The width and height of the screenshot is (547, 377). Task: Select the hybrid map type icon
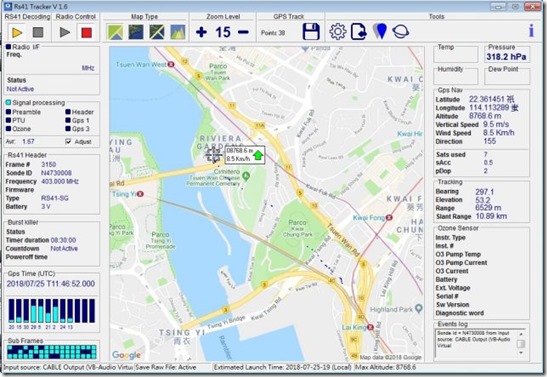click(157, 32)
